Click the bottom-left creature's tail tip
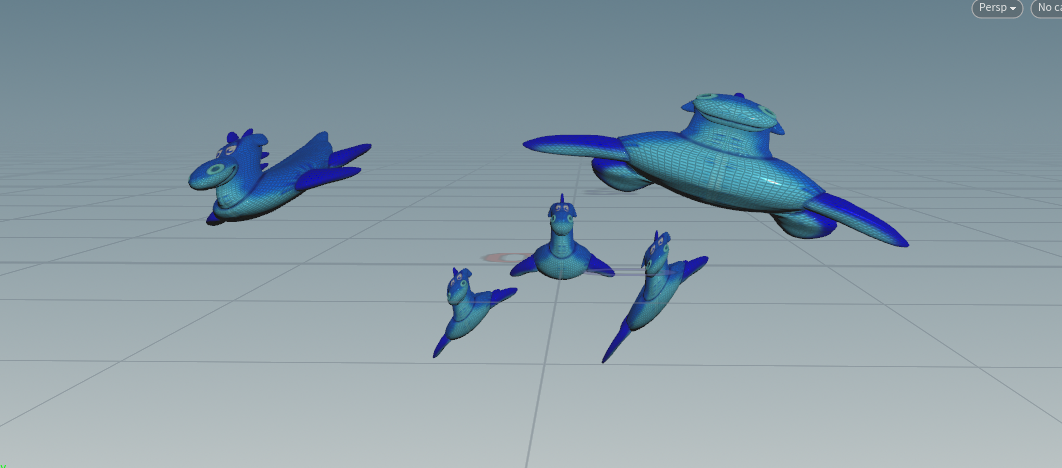Image resolution: width=1062 pixels, height=468 pixels. tap(440, 347)
